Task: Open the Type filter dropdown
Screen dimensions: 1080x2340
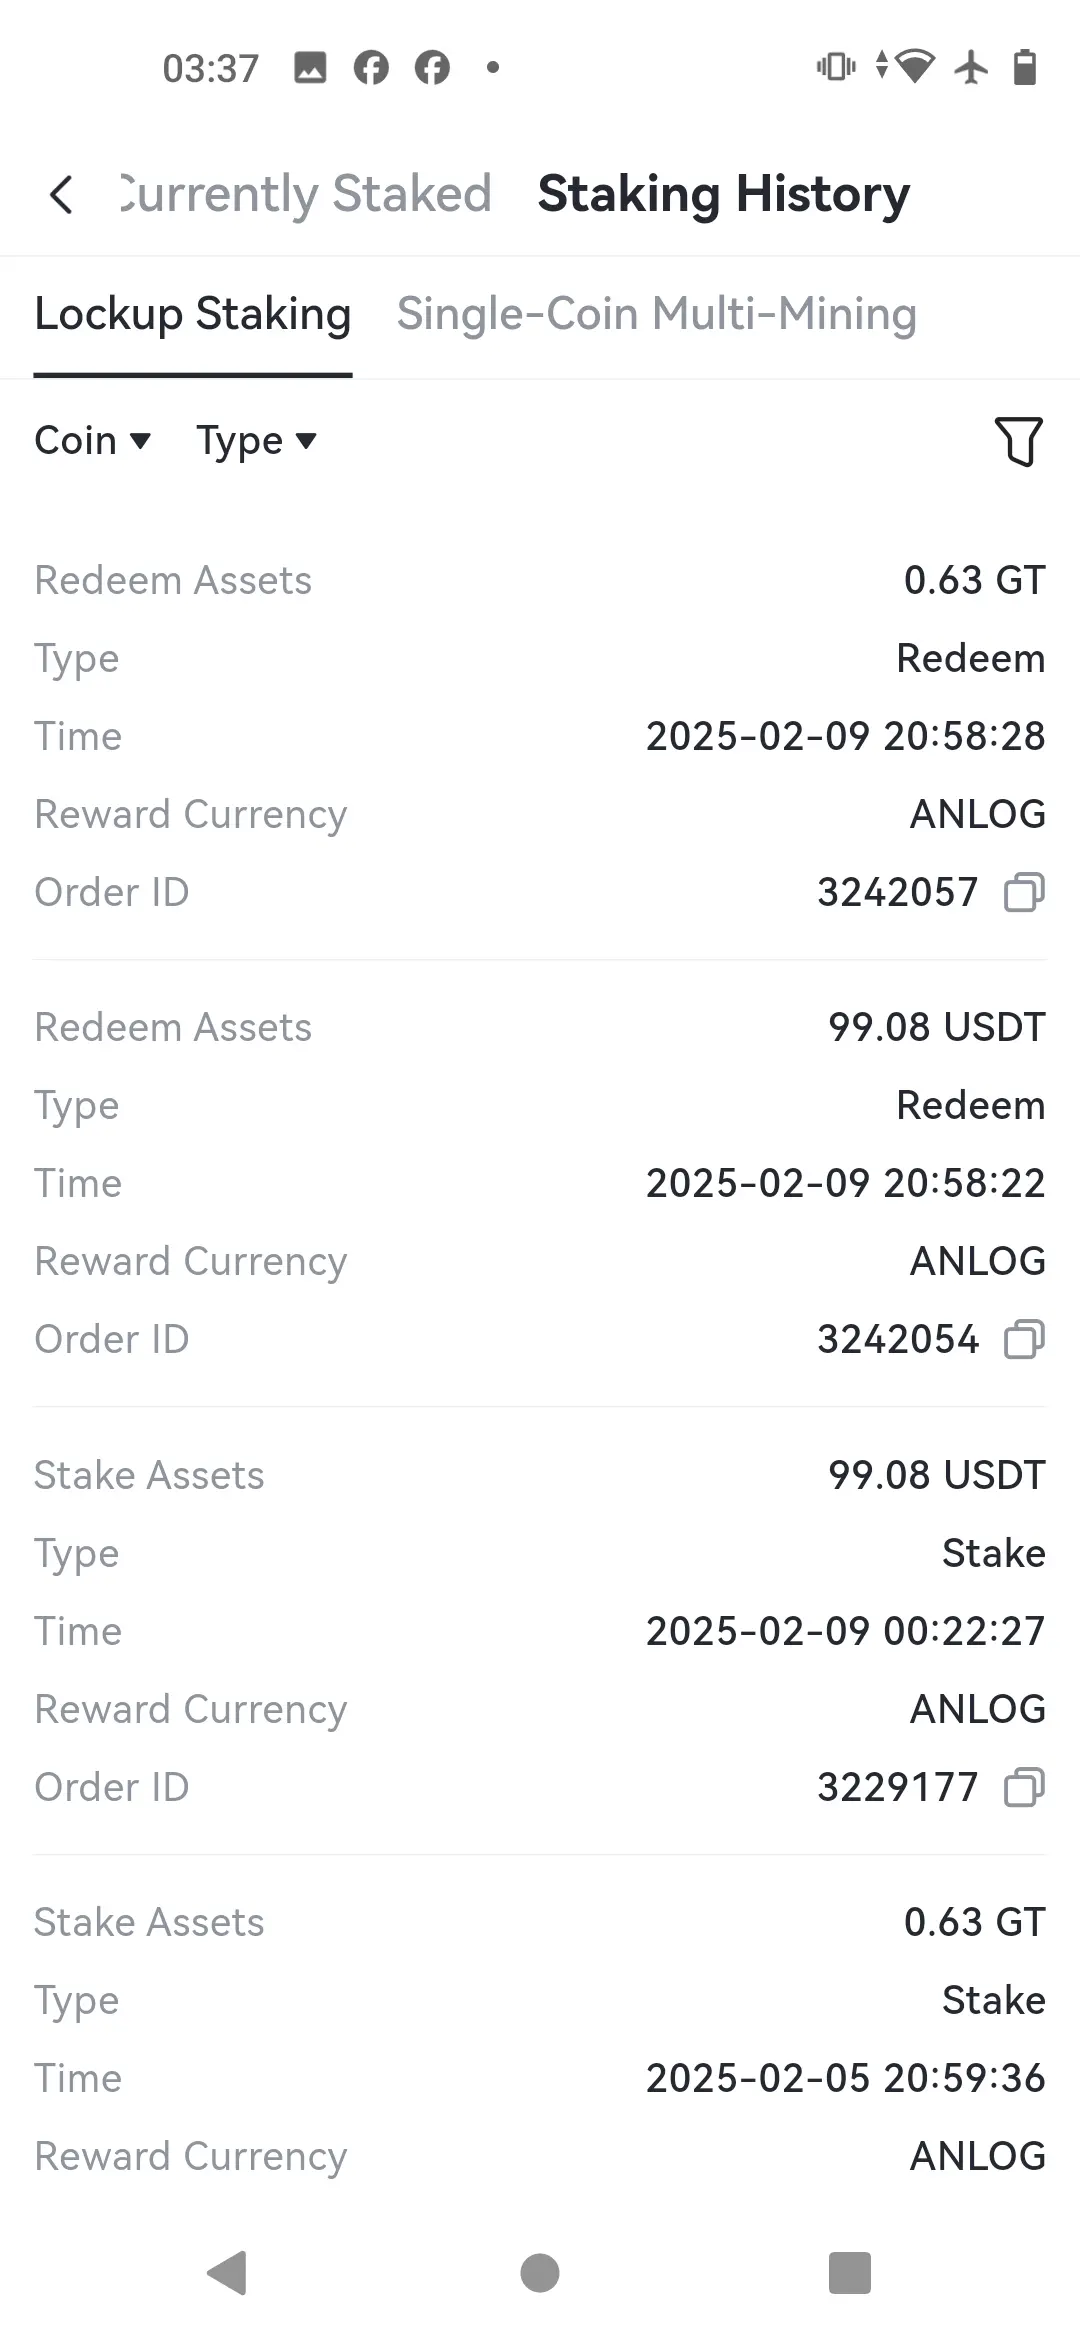Action: click(x=256, y=440)
